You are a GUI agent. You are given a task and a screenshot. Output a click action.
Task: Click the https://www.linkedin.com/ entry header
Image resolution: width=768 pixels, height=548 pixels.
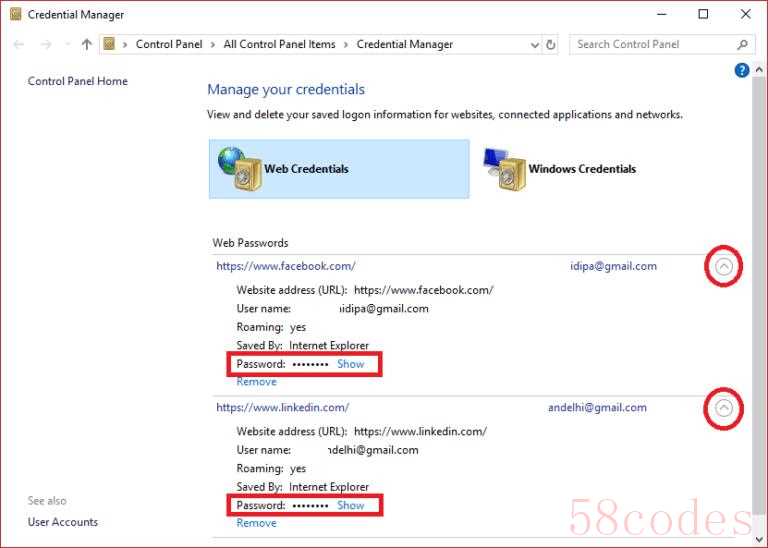click(x=283, y=407)
